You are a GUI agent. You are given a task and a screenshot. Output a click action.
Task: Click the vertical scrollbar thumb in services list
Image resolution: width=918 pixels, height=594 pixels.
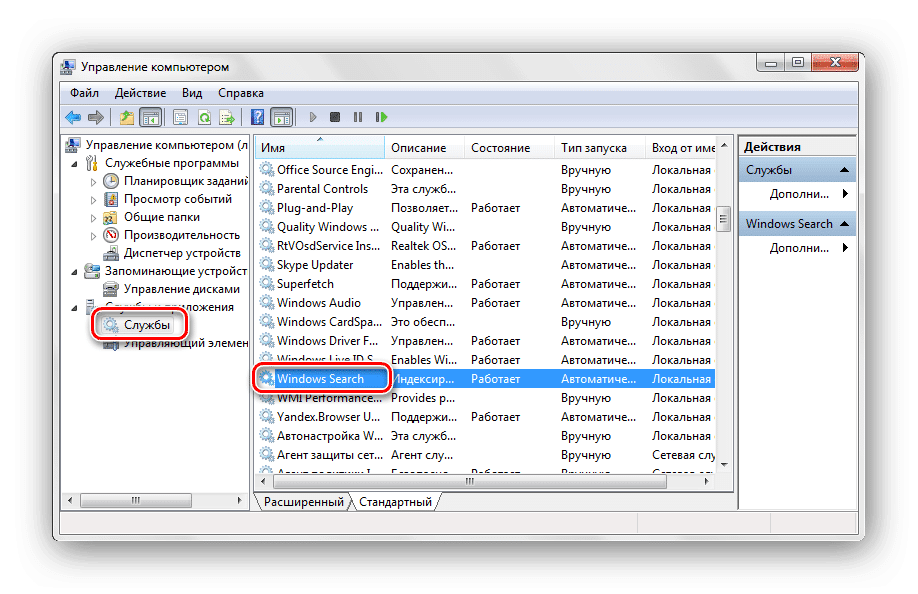tap(724, 219)
